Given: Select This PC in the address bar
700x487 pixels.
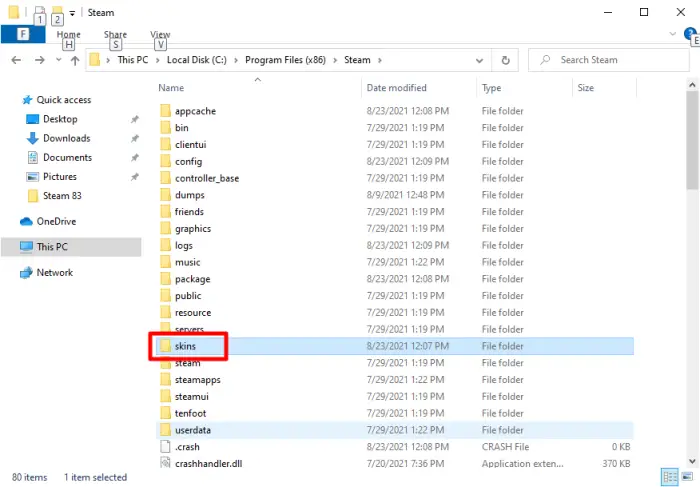Looking at the screenshot, I should (x=133, y=60).
